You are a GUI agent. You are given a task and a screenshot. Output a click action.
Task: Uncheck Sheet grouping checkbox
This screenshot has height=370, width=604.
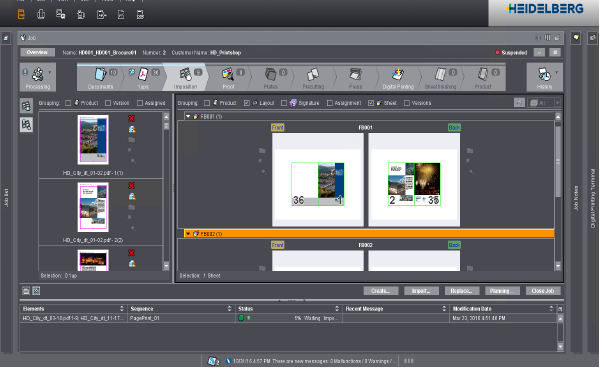(x=371, y=103)
